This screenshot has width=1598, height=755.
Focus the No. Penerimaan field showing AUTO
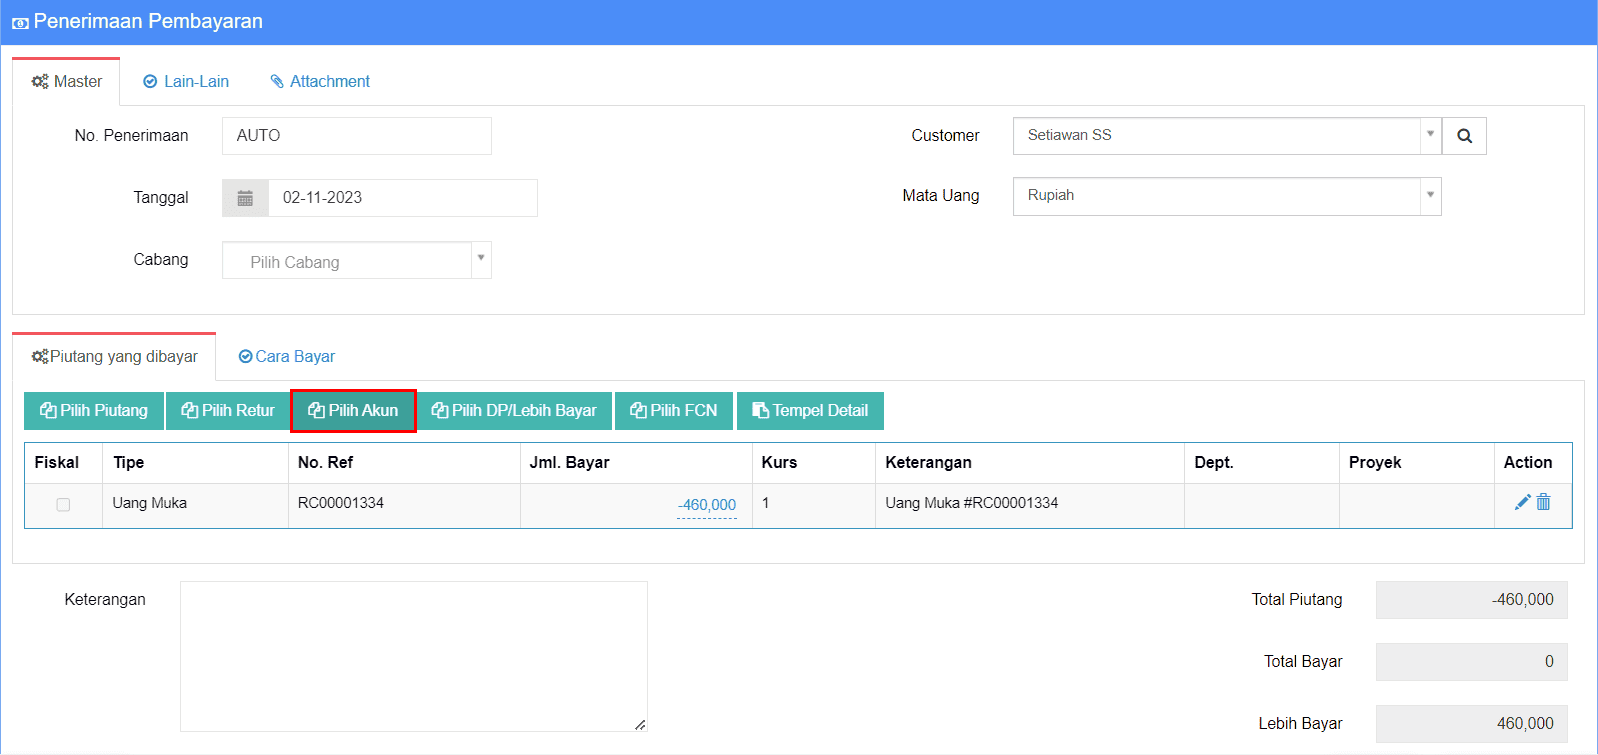click(357, 136)
